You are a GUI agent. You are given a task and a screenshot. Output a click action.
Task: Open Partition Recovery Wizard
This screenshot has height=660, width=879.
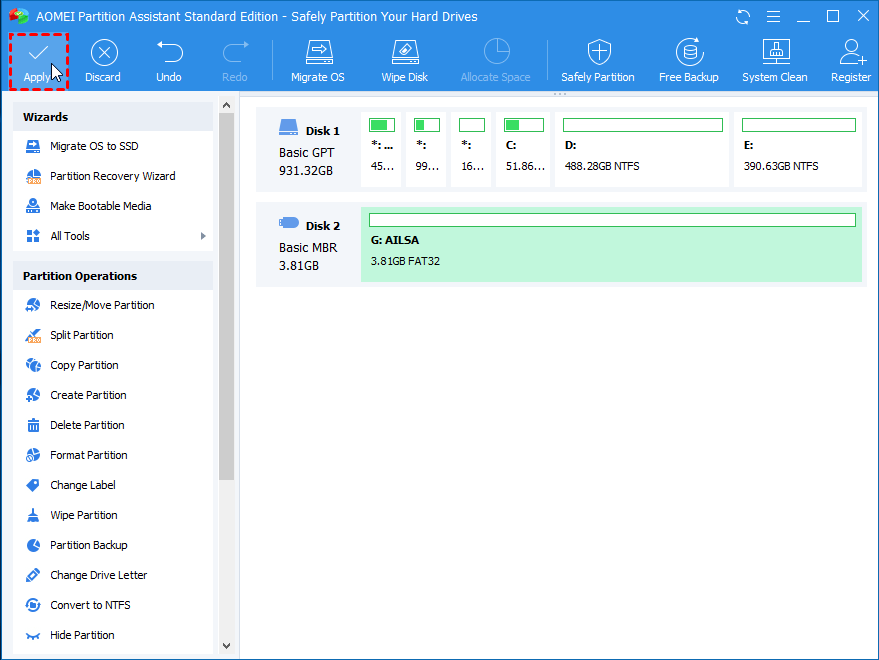tap(112, 176)
